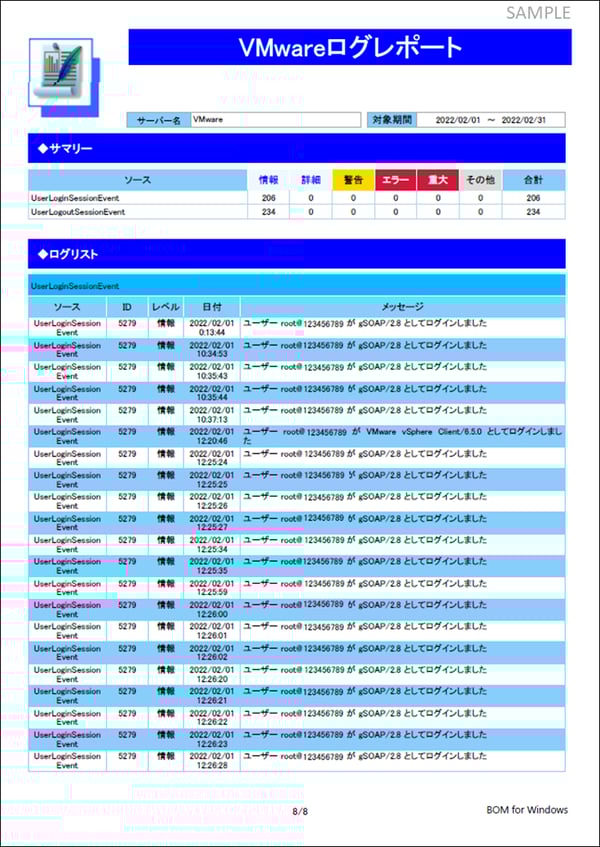This screenshot has height=847, width=600.
Task: Click the page number 8/8 in the footer
Action: 300,811
